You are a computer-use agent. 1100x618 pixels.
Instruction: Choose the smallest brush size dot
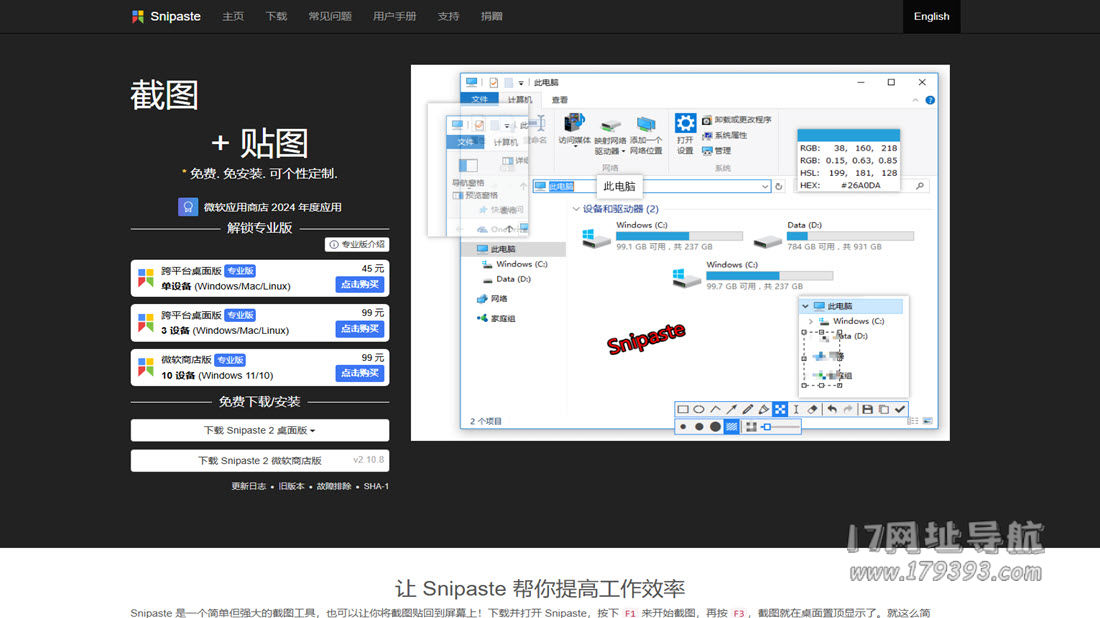coord(684,427)
